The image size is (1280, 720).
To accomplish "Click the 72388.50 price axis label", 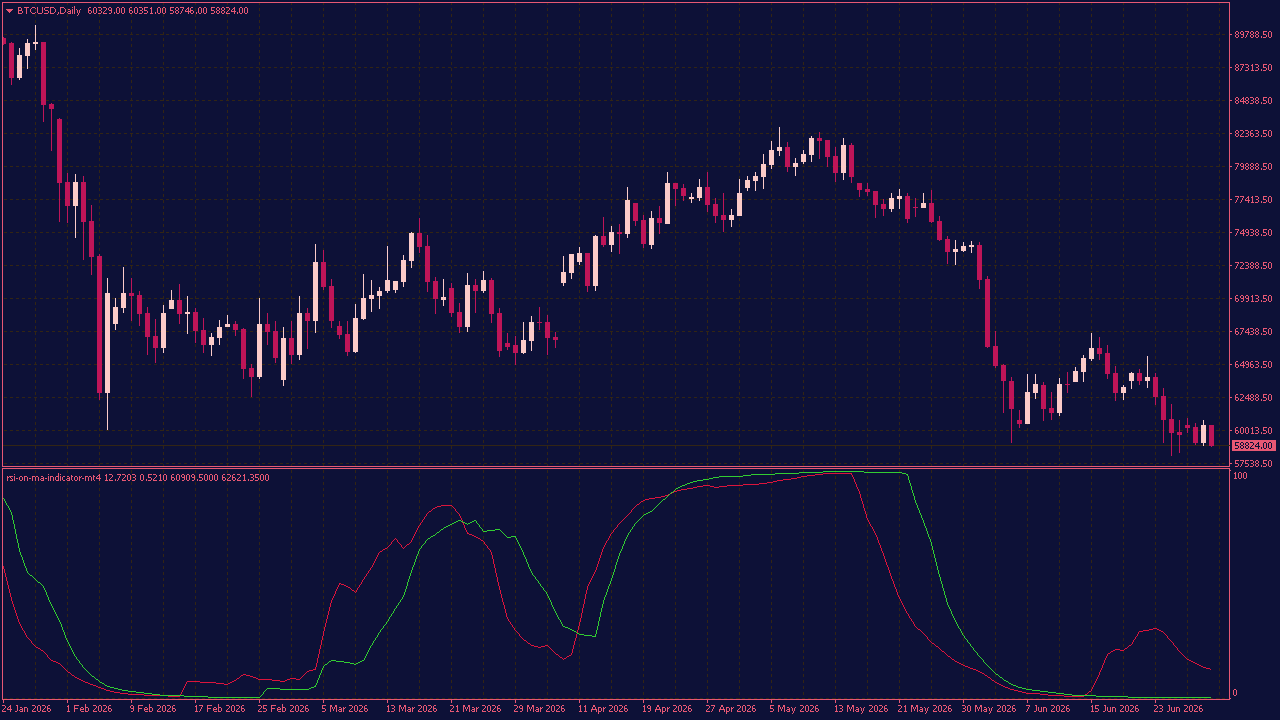I will pos(1253,266).
